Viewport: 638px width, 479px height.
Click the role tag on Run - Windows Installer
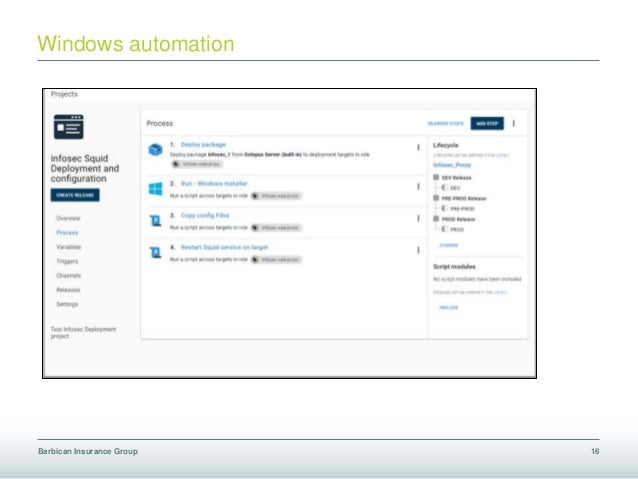(276, 196)
